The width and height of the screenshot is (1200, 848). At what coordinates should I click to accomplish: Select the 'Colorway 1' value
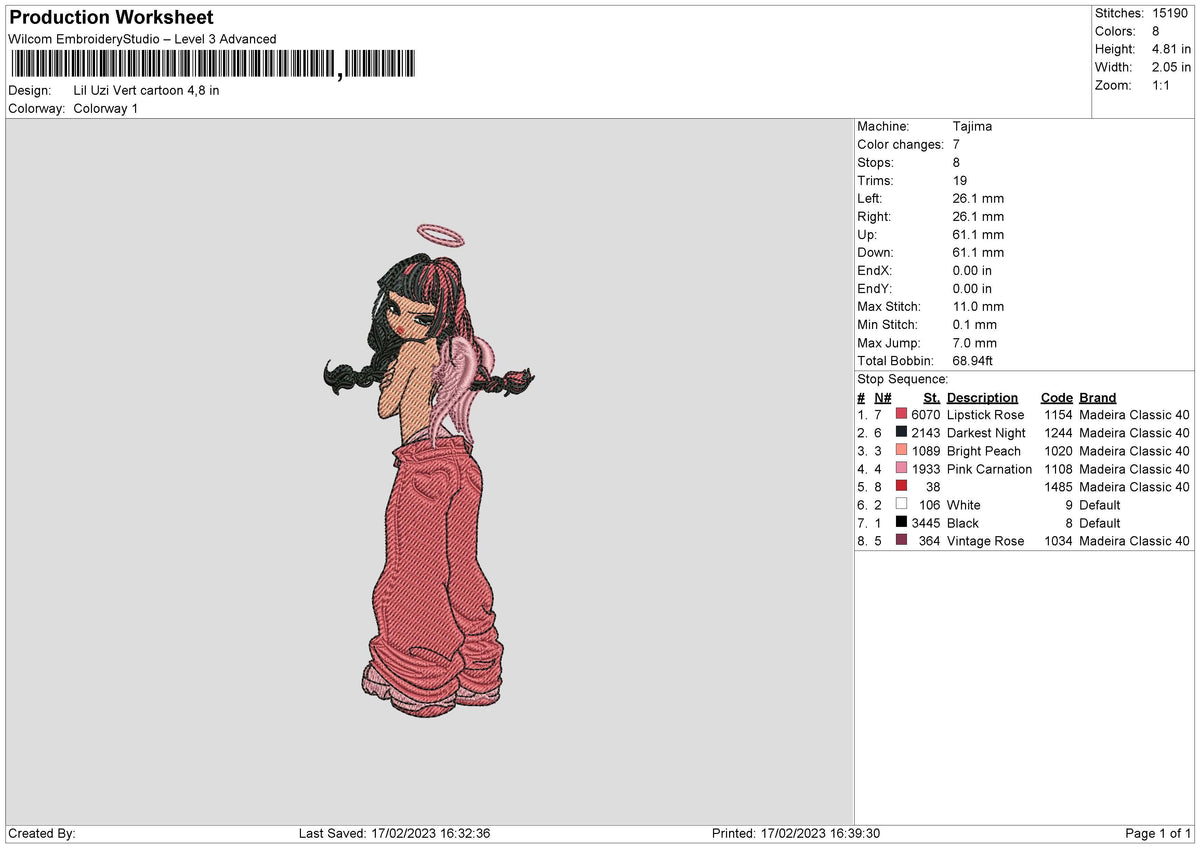tap(106, 108)
